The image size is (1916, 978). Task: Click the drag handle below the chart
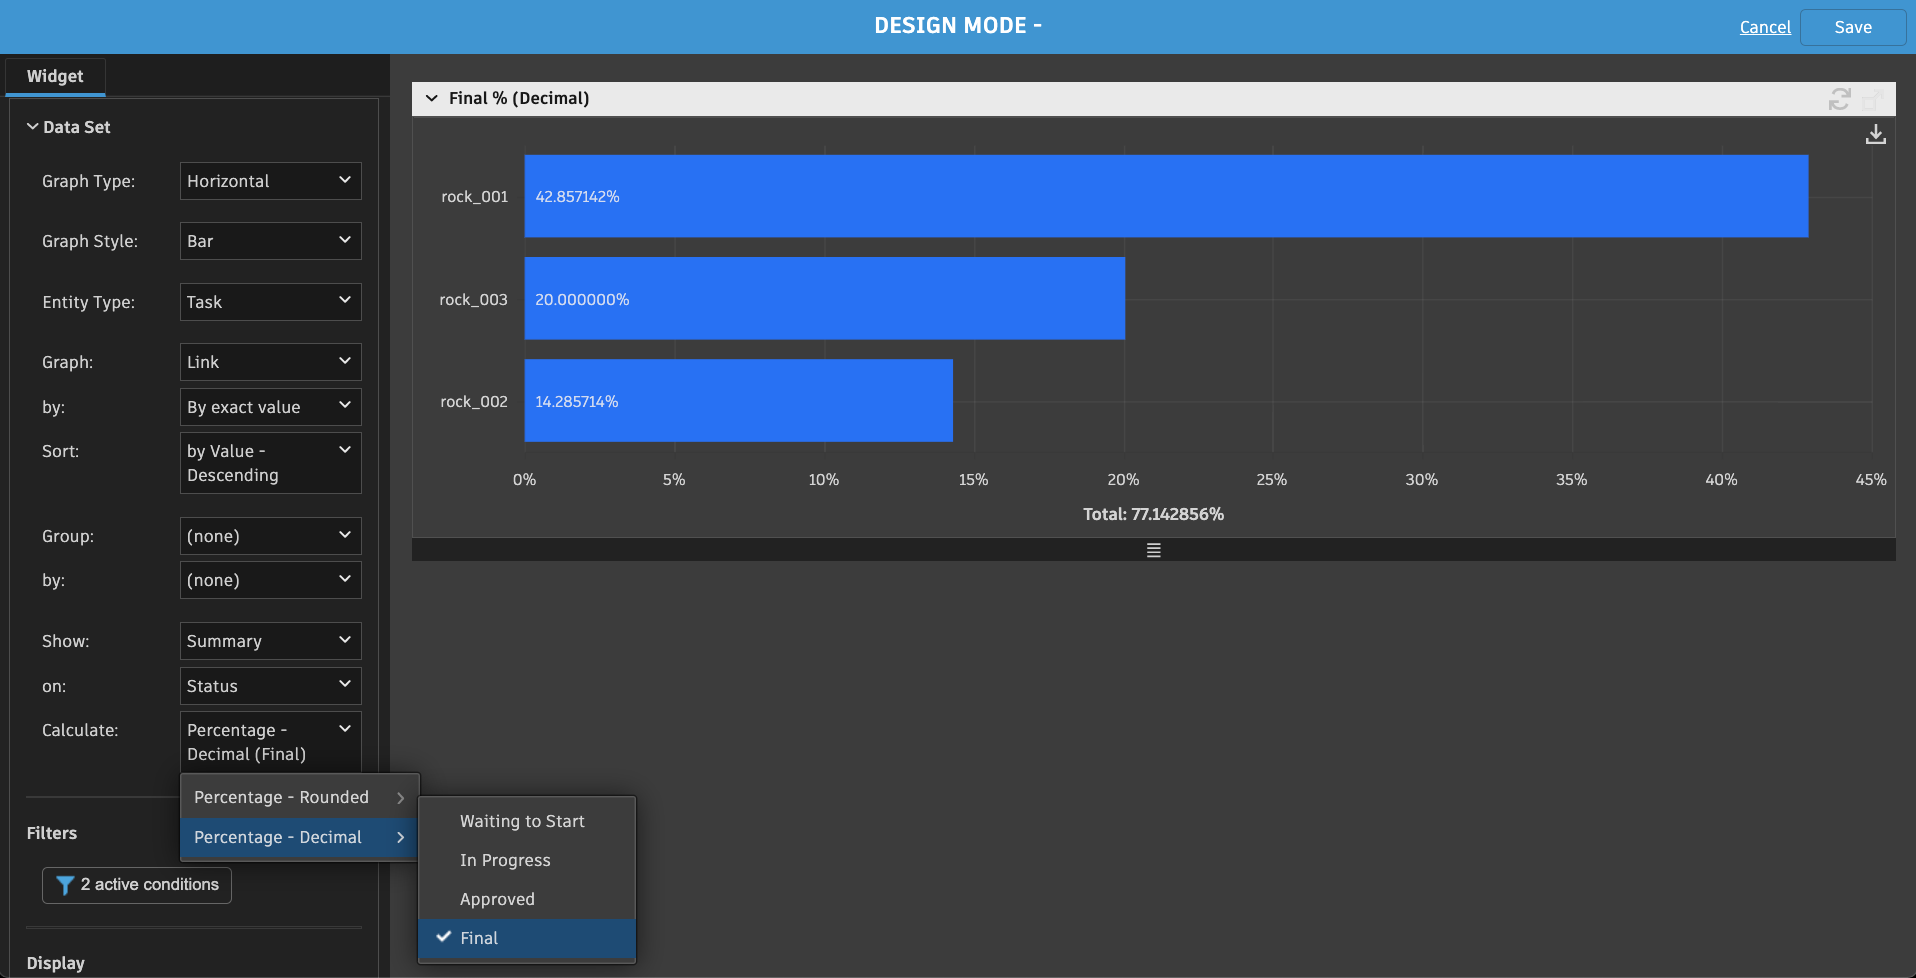click(1153, 549)
